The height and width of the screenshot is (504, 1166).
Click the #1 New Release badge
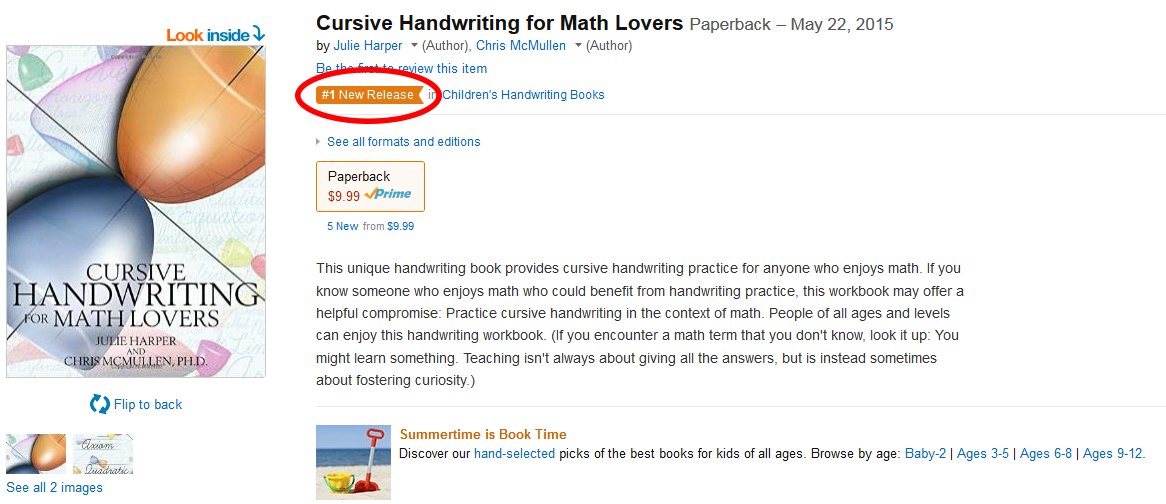pyautogui.click(x=367, y=95)
